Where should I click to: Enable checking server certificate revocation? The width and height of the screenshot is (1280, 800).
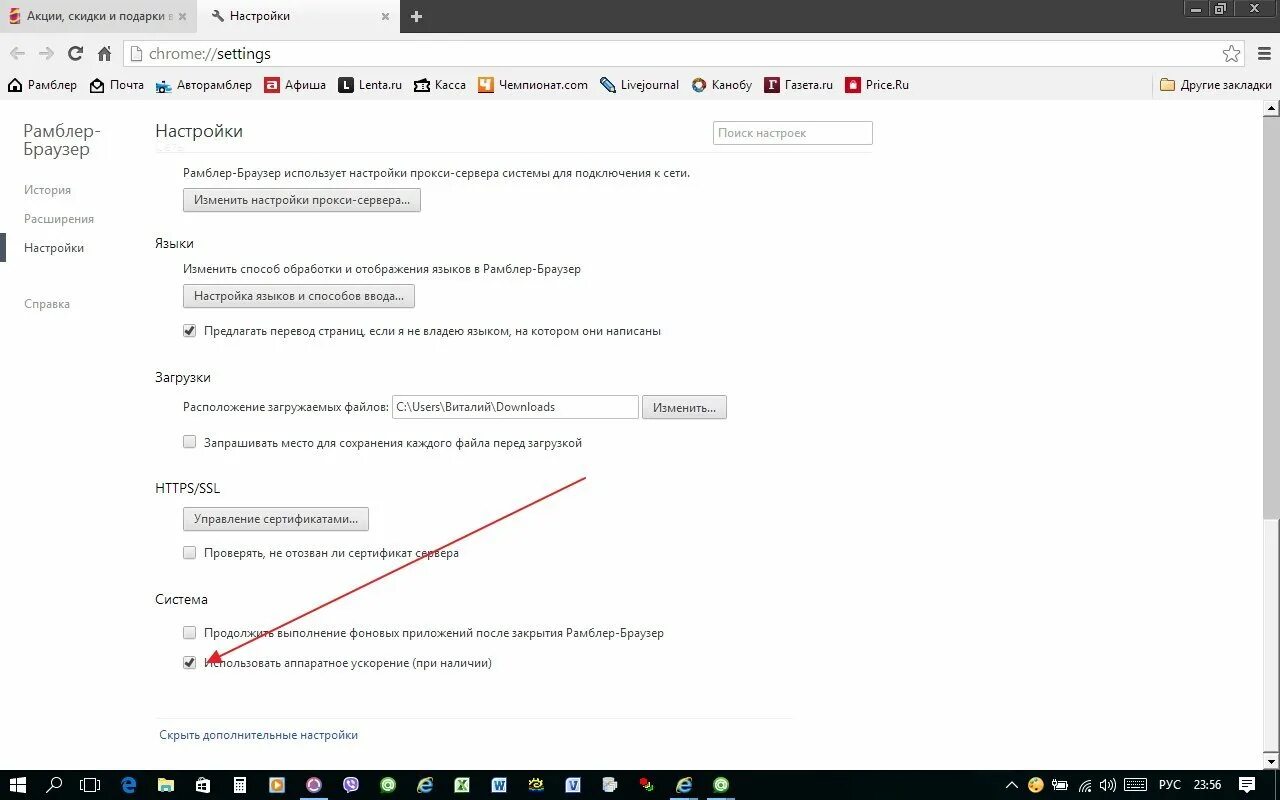(189, 553)
